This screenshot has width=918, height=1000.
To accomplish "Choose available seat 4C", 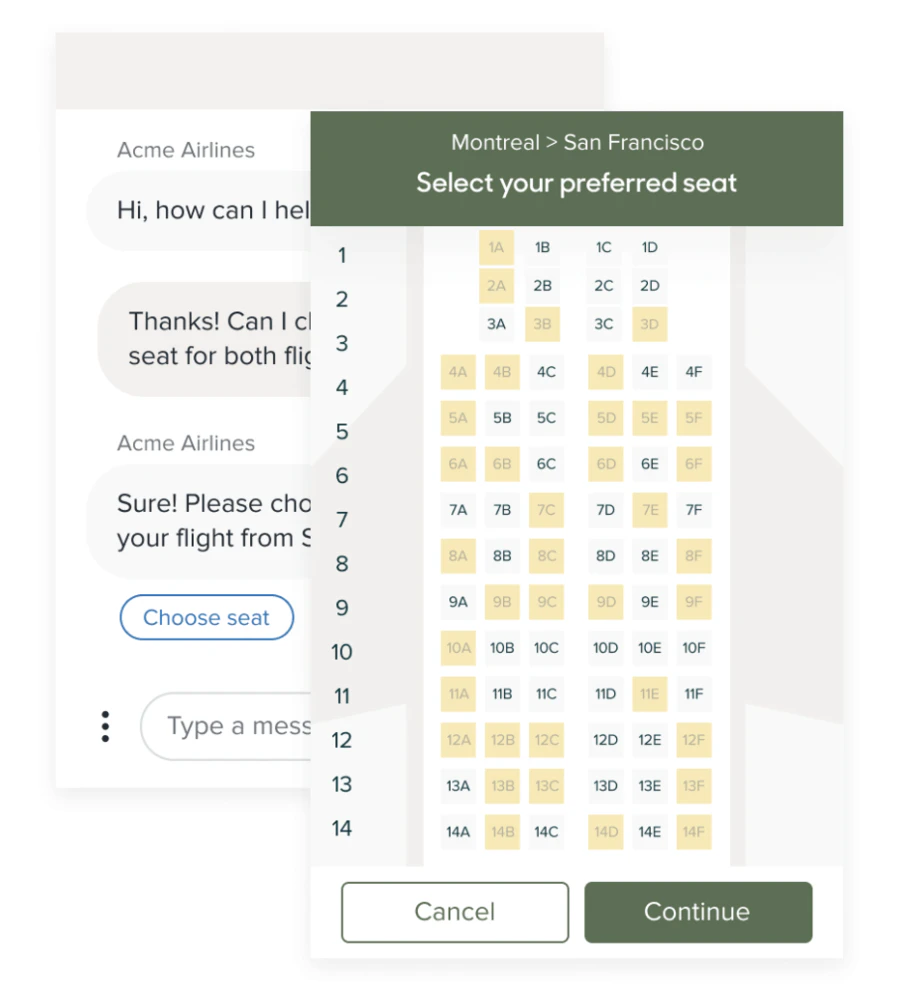I will [546, 372].
